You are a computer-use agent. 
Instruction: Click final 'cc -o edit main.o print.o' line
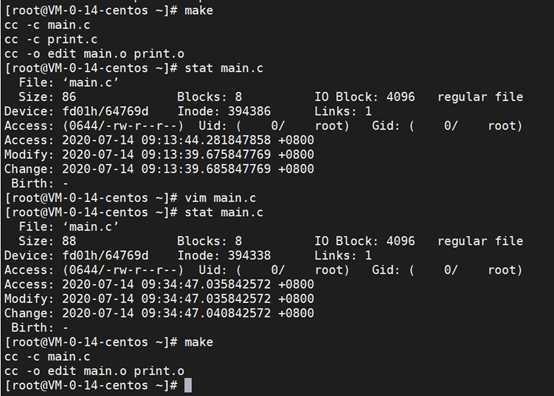pyautogui.click(x=94, y=371)
